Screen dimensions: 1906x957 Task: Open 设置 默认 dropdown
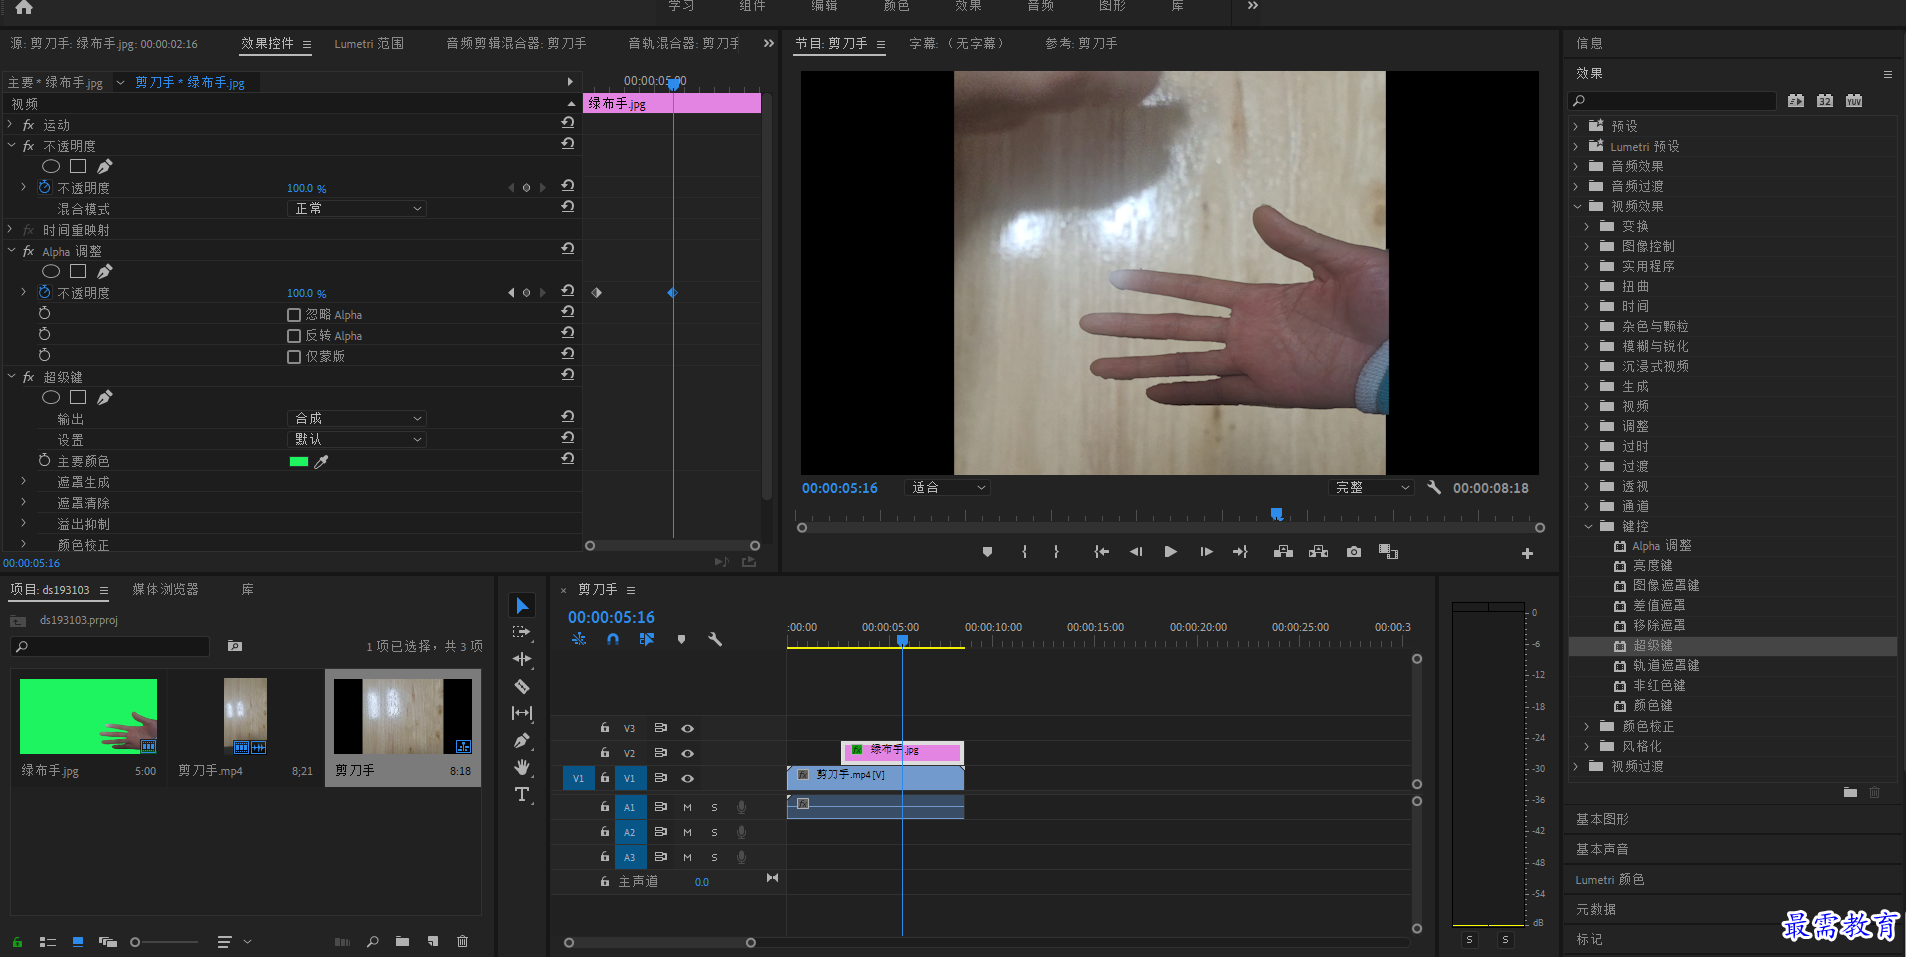tap(357, 439)
